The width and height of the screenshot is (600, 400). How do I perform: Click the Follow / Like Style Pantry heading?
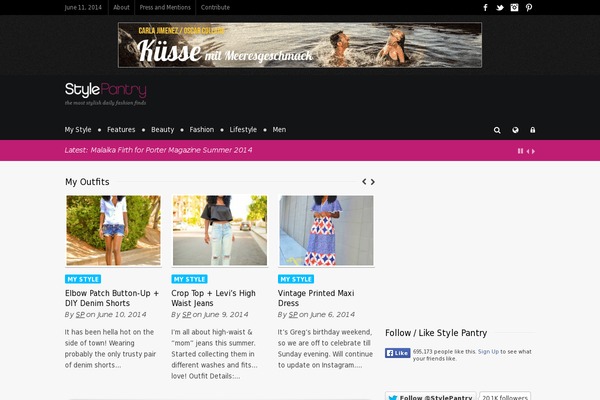pos(436,333)
